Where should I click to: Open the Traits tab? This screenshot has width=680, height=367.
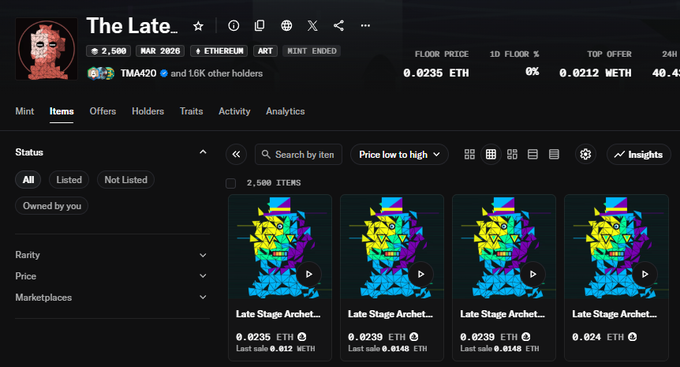191,111
